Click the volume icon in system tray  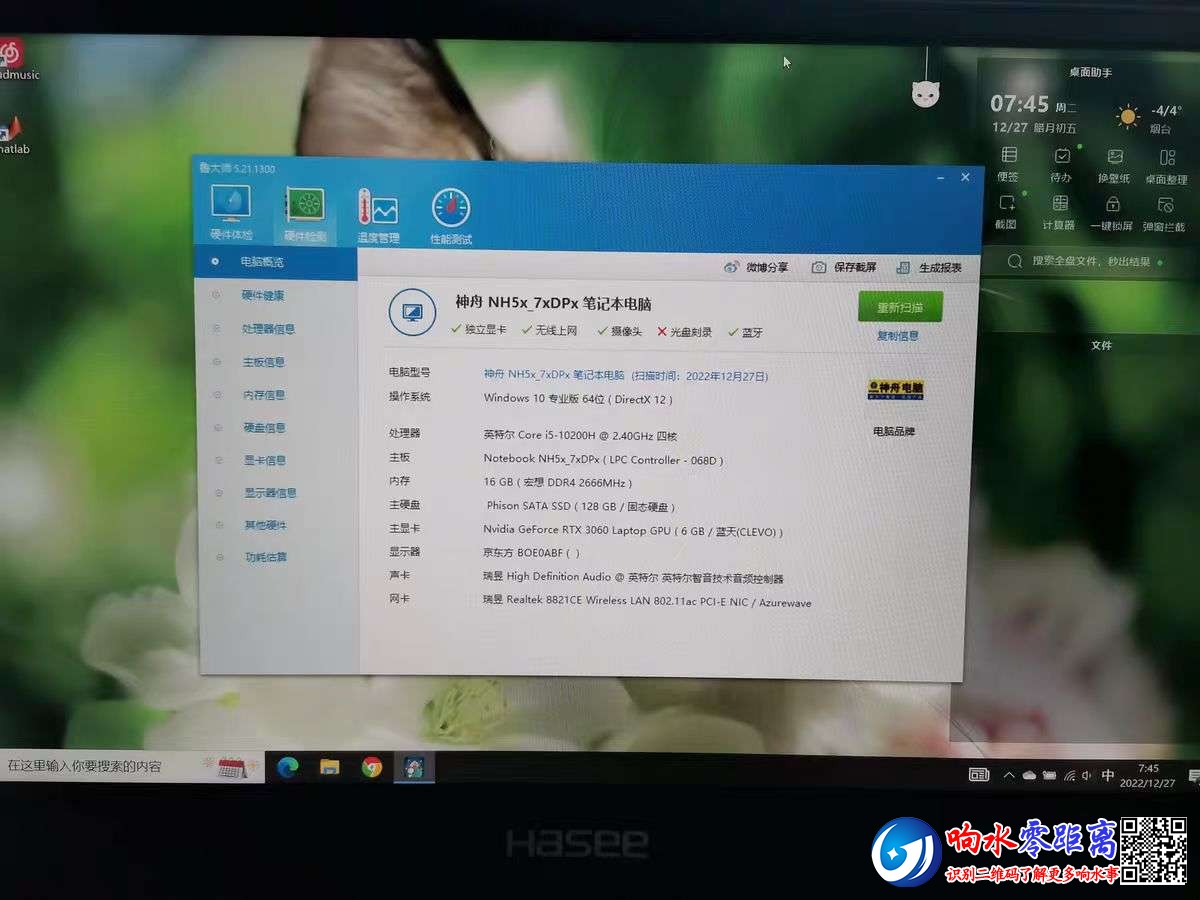click(1088, 775)
